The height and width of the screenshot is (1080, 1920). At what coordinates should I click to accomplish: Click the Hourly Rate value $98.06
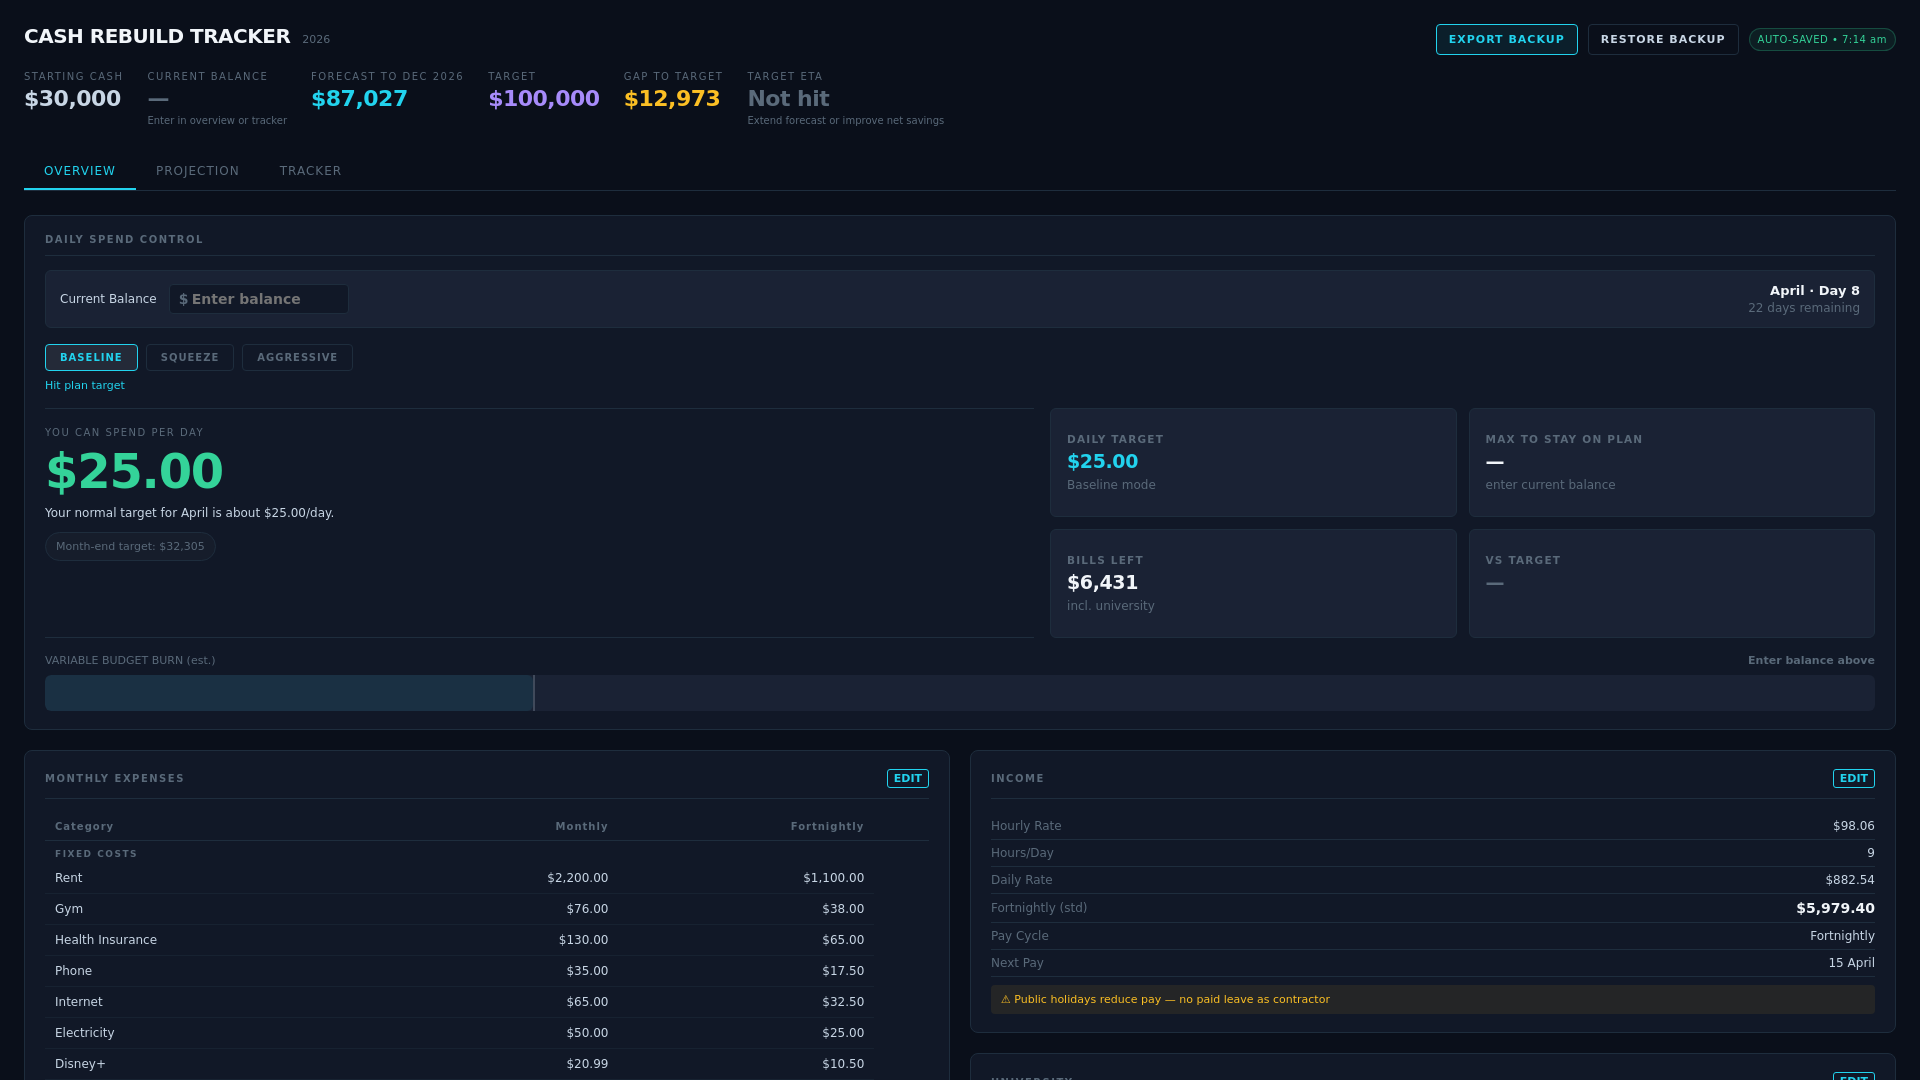coord(1854,826)
